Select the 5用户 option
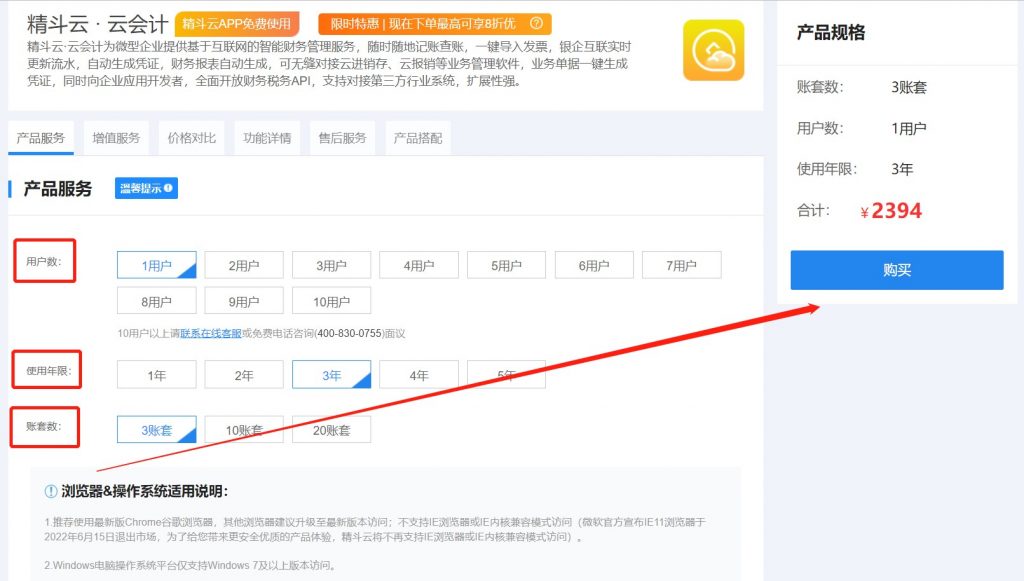Screen dimensions: 1024x581 coord(507,265)
